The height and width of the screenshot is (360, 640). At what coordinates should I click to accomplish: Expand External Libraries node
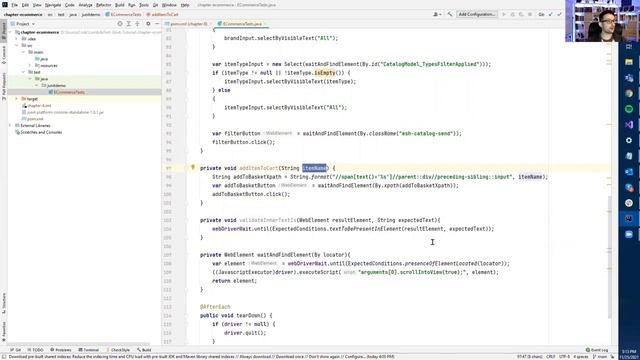pos(11,126)
